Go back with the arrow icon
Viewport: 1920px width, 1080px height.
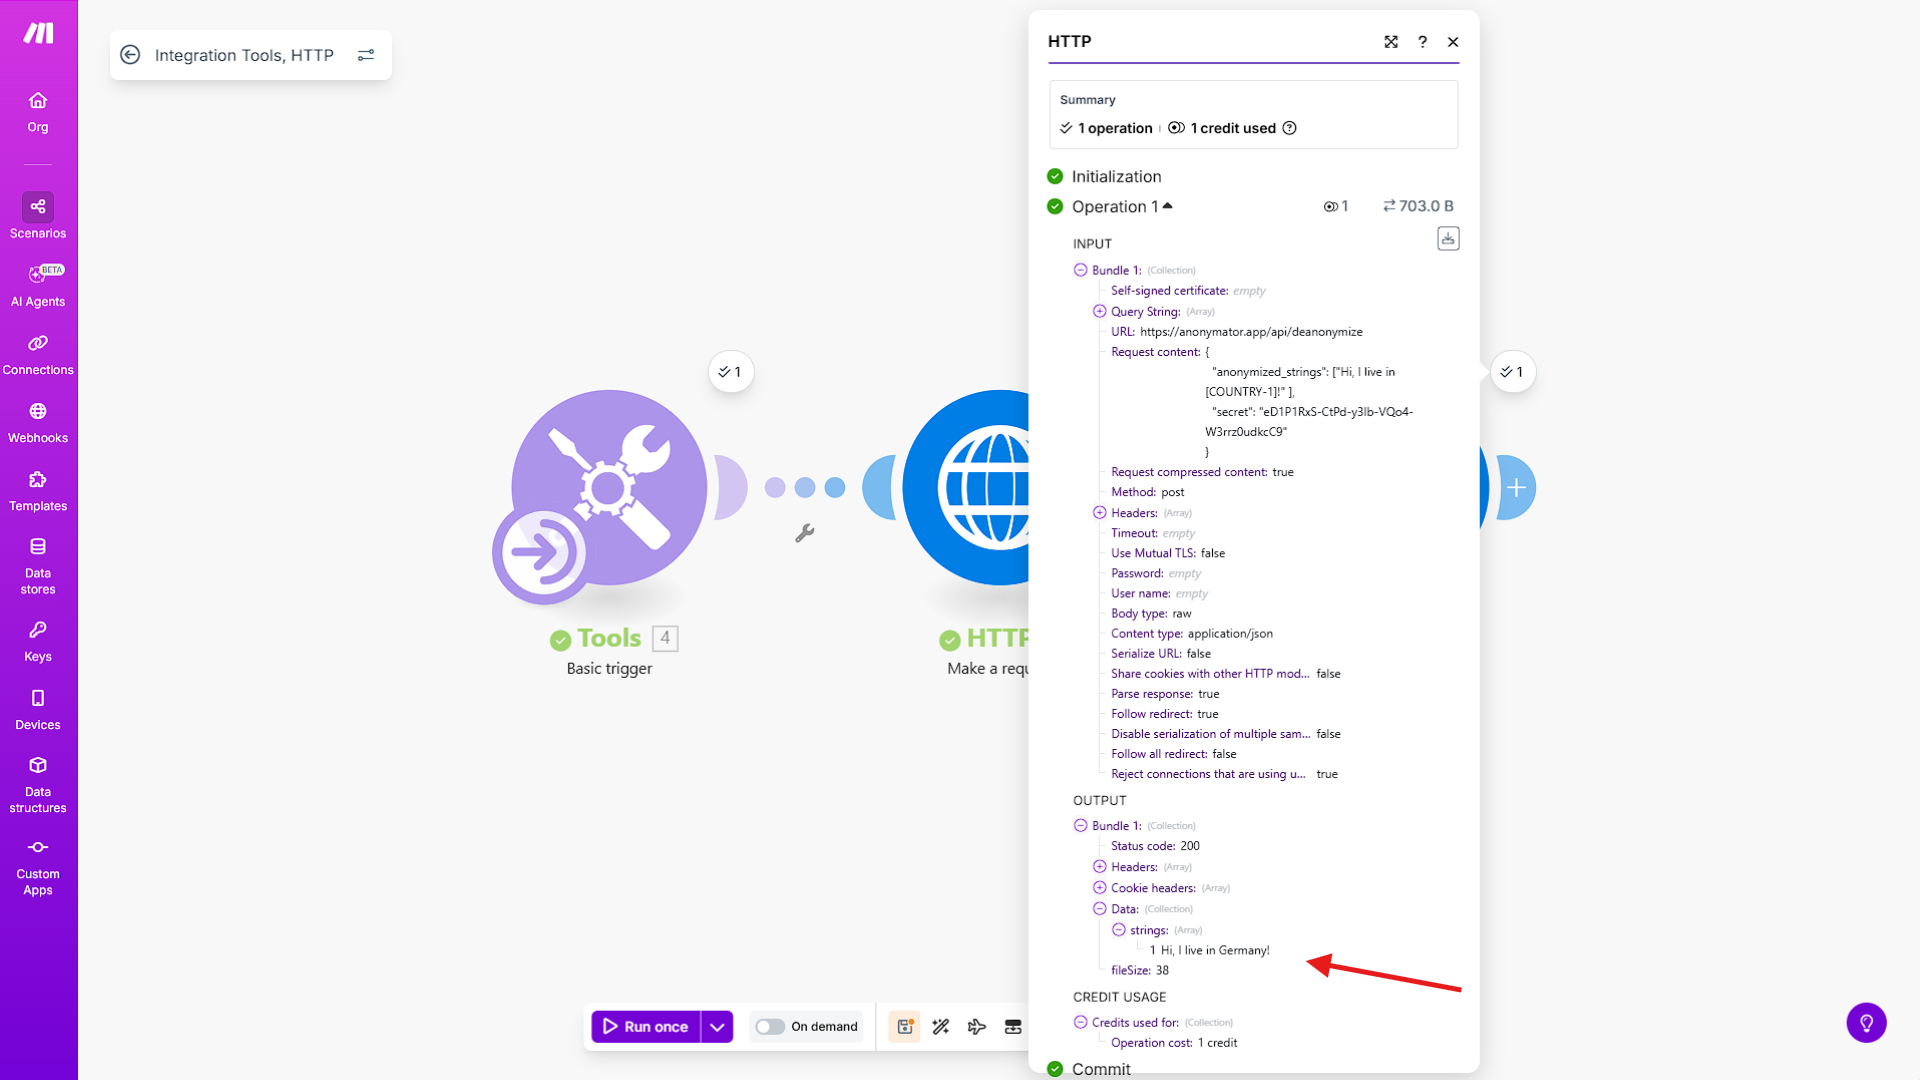[130, 55]
